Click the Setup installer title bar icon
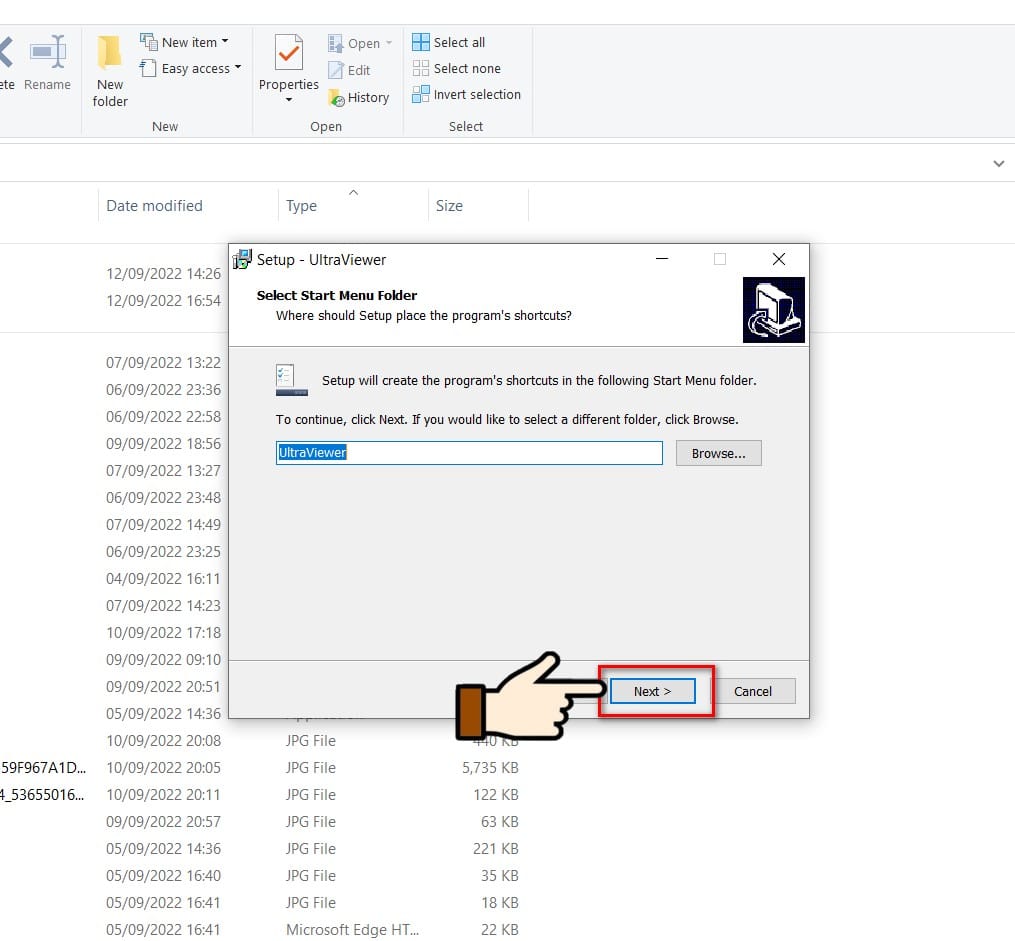The height and width of the screenshot is (941, 1015). pos(242,260)
